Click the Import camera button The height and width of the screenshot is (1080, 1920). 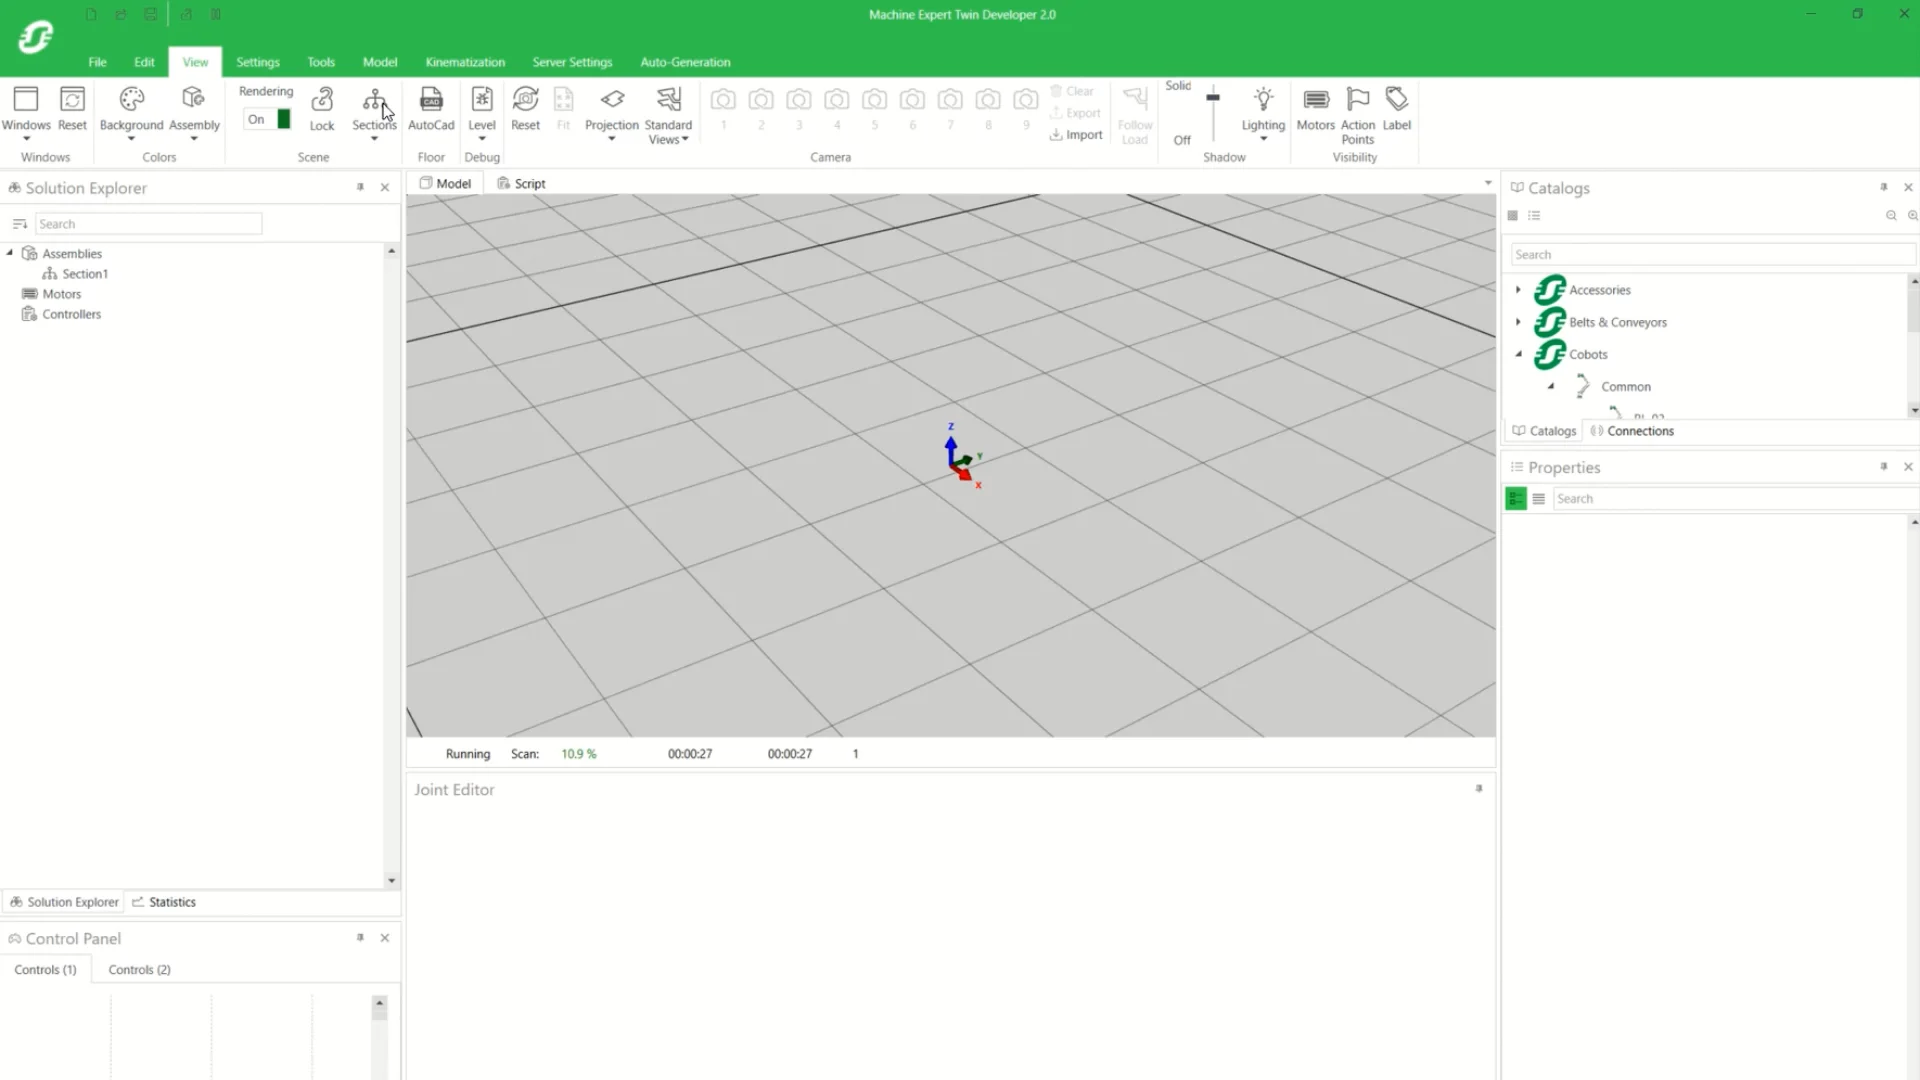[x=1076, y=134]
